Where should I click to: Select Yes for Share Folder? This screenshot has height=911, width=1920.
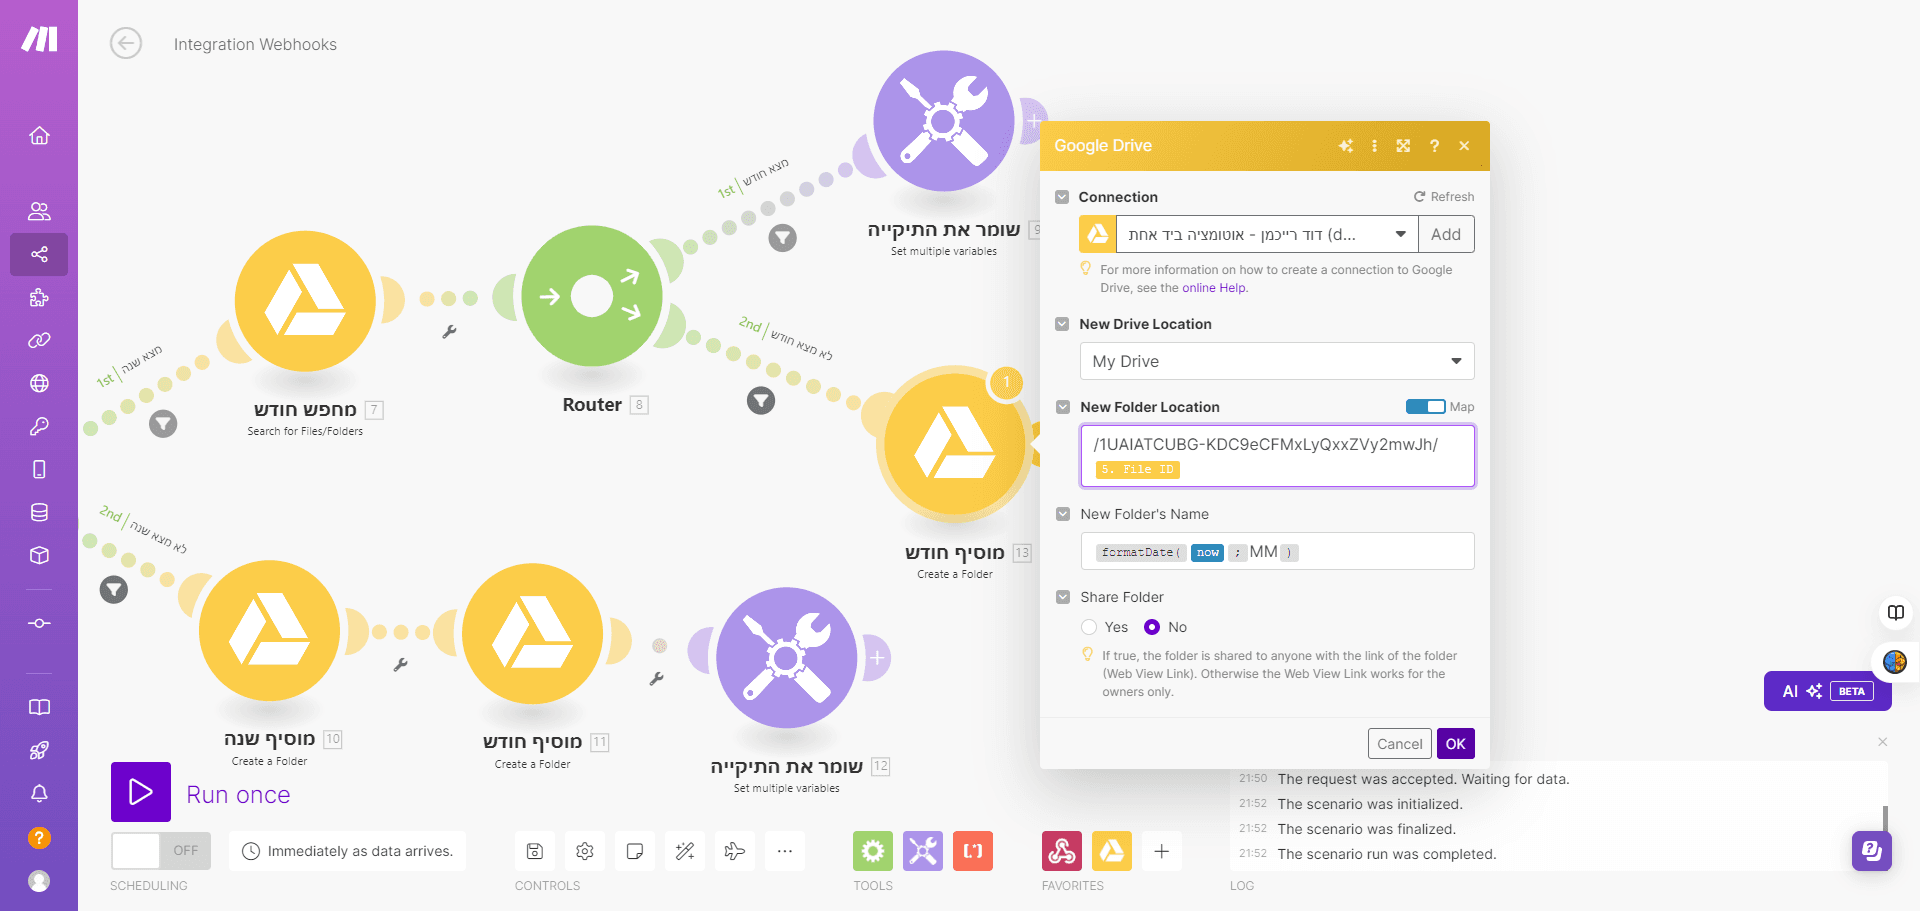pos(1089,627)
